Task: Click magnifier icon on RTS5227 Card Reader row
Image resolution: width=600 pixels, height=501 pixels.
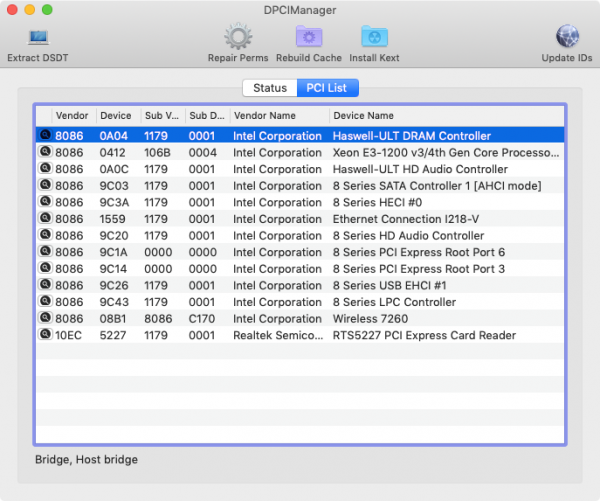Action: coord(45,335)
